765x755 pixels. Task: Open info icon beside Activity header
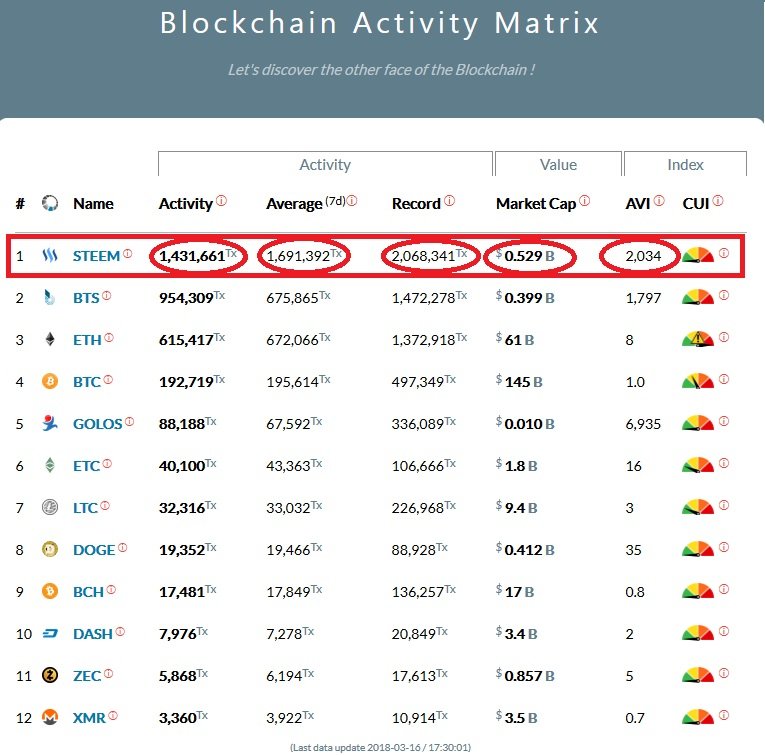click(221, 201)
